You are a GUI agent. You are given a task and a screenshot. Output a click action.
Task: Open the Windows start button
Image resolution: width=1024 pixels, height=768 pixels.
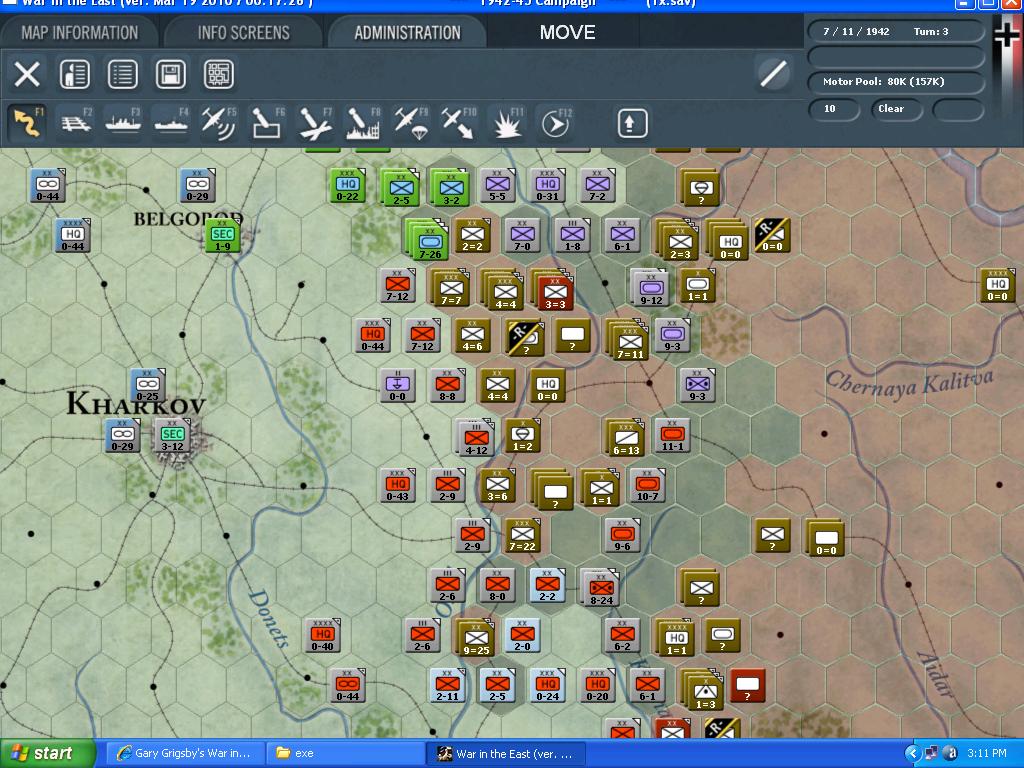click(47, 753)
